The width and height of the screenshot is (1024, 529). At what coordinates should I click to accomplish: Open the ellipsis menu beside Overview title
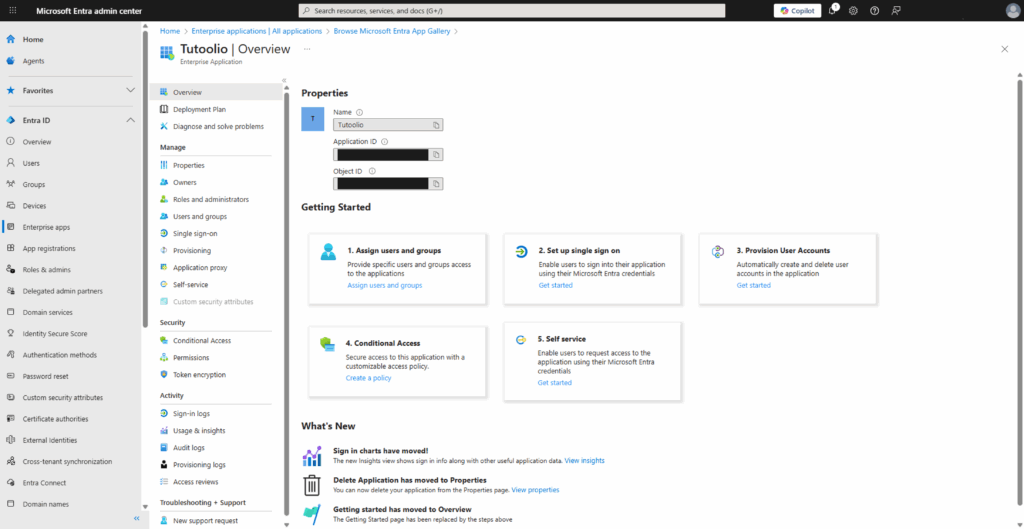(x=307, y=48)
